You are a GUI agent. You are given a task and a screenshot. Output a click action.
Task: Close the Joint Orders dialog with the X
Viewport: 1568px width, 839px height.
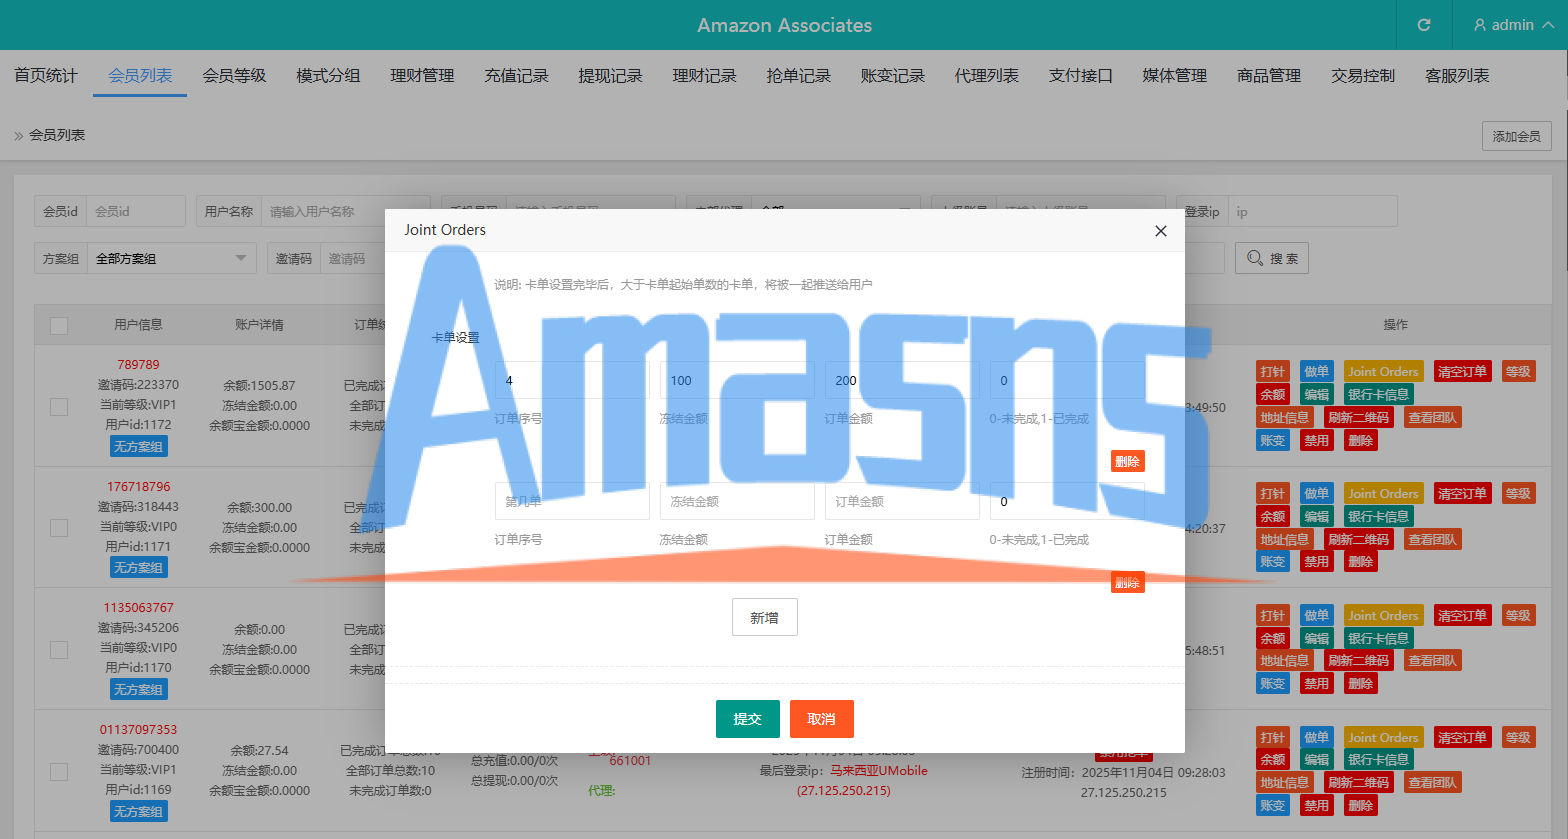(1161, 231)
